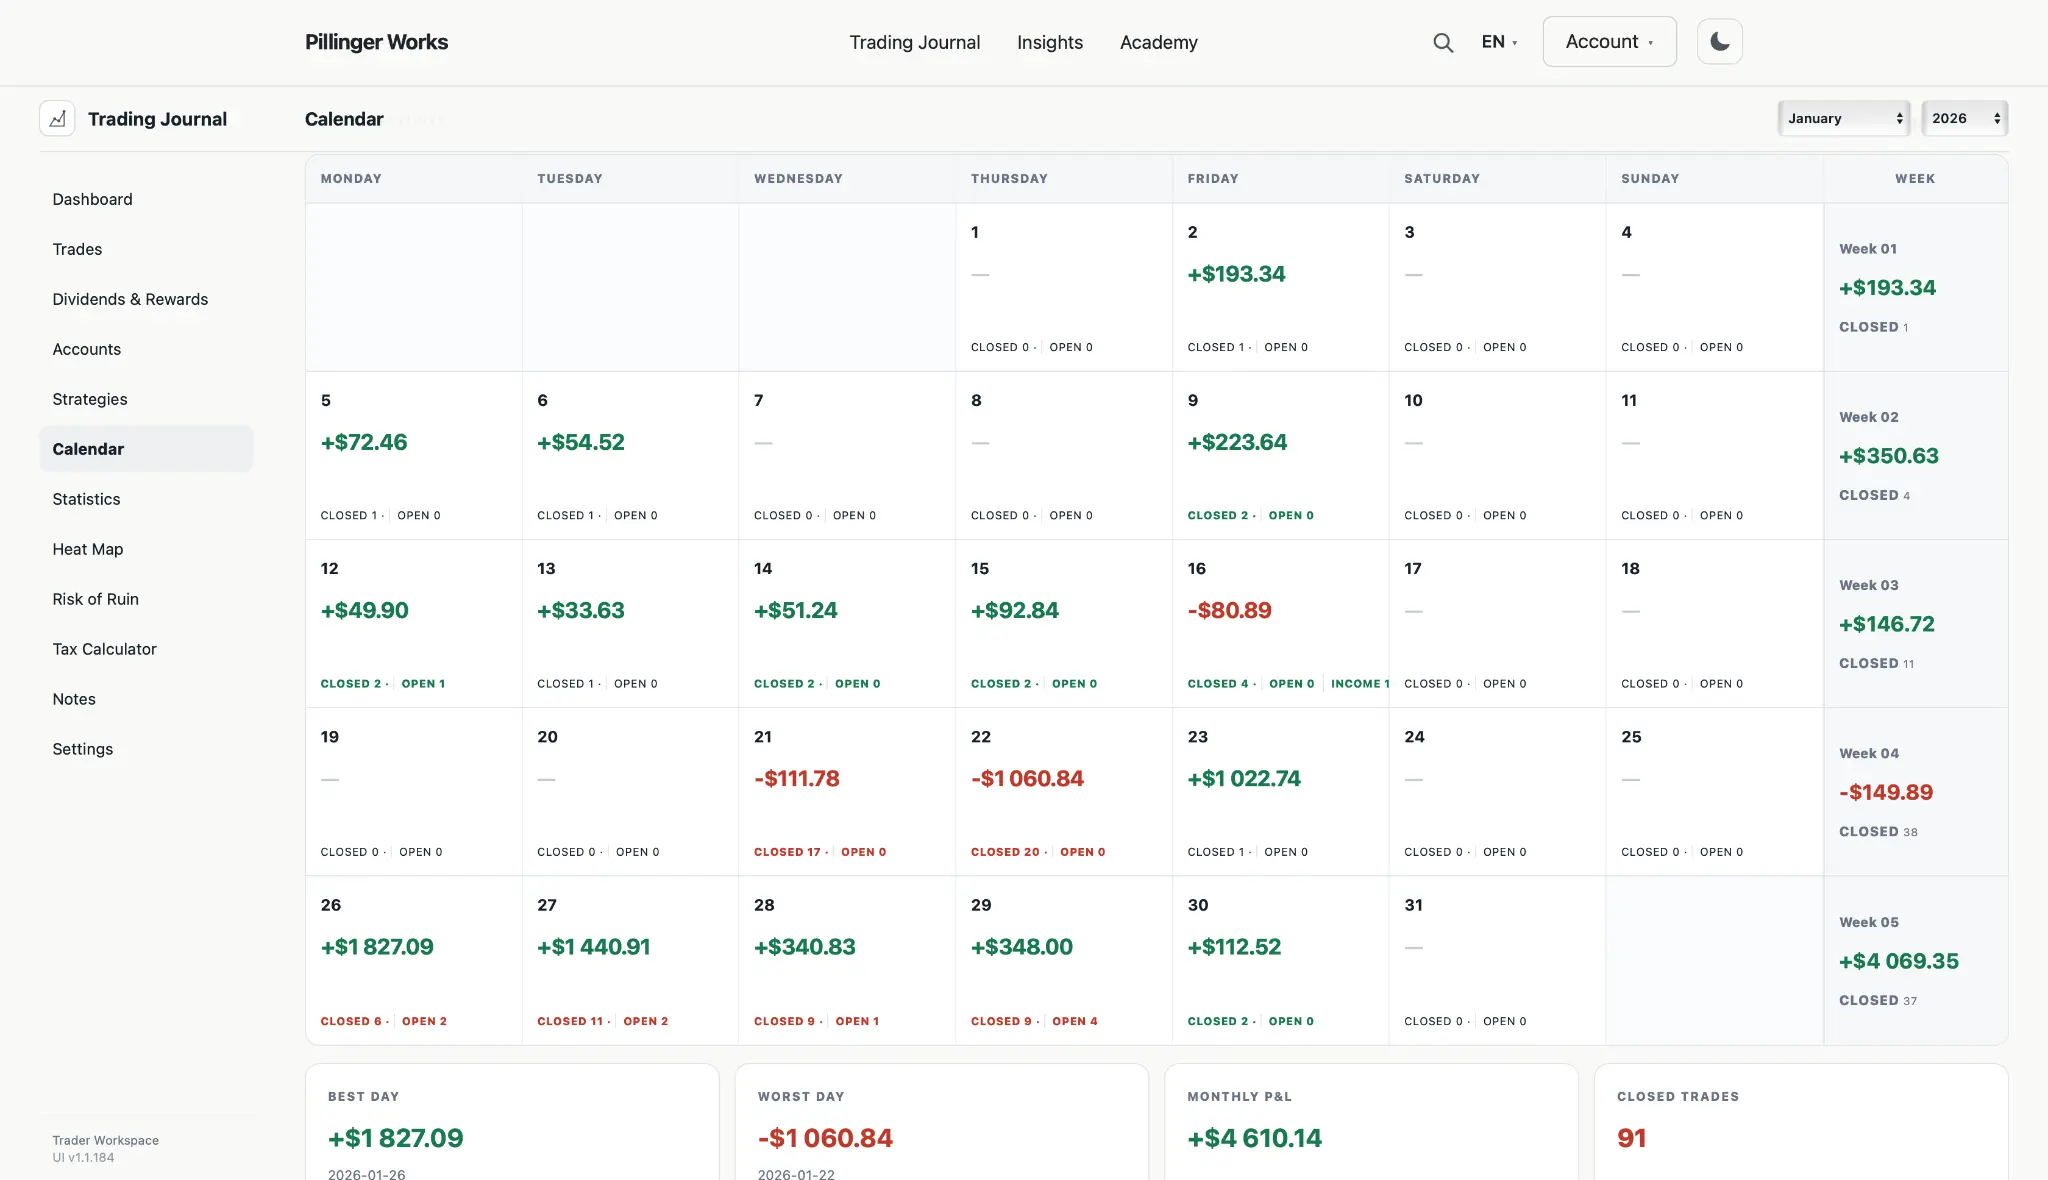The height and width of the screenshot is (1180, 2048).
Task: Open Dividends & Rewards in sidebar
Action: (x=146, y=299)
